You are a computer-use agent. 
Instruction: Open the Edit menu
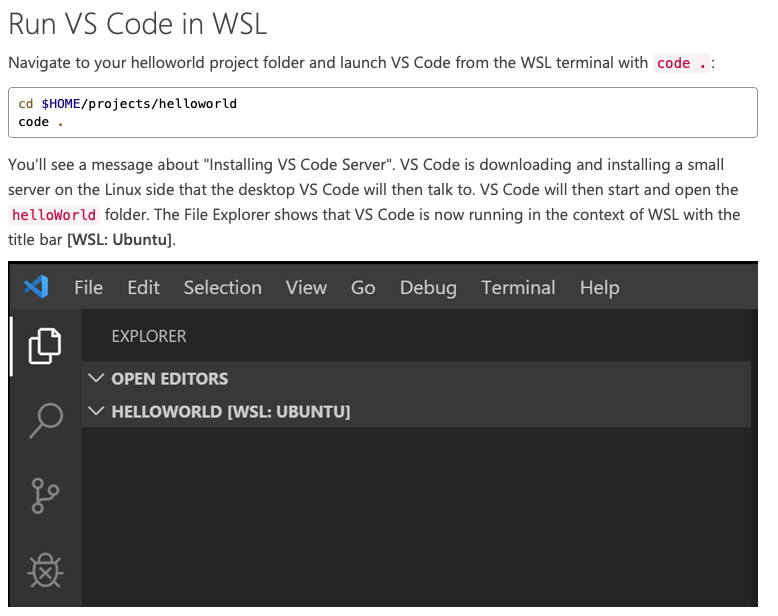click(x=143, y=288)
